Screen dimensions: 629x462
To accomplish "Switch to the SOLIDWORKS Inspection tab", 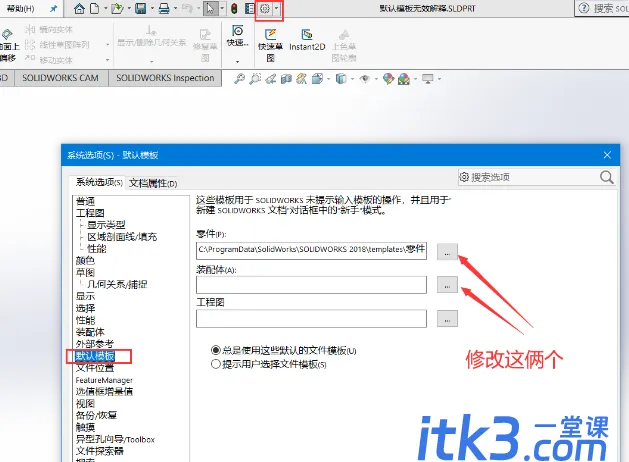I will point(165,78).
